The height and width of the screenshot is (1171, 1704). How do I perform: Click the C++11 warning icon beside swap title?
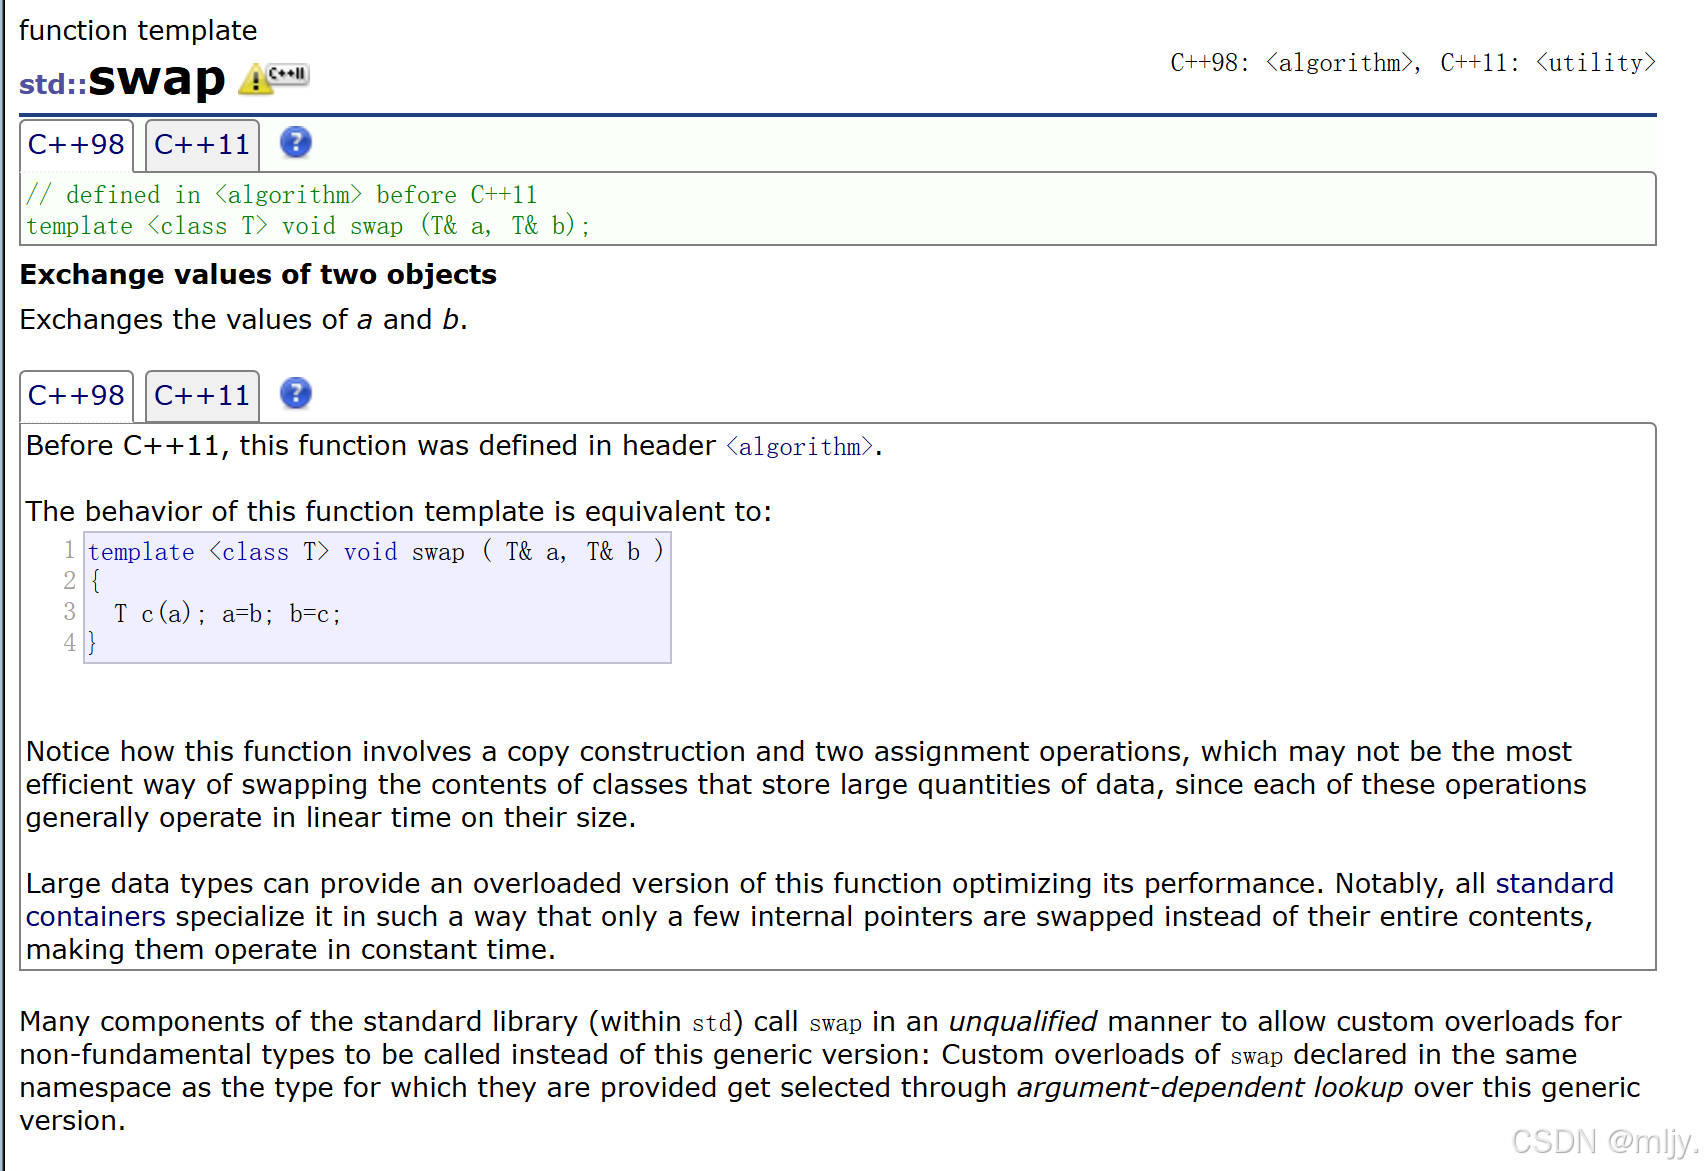[x=274, y=77]
